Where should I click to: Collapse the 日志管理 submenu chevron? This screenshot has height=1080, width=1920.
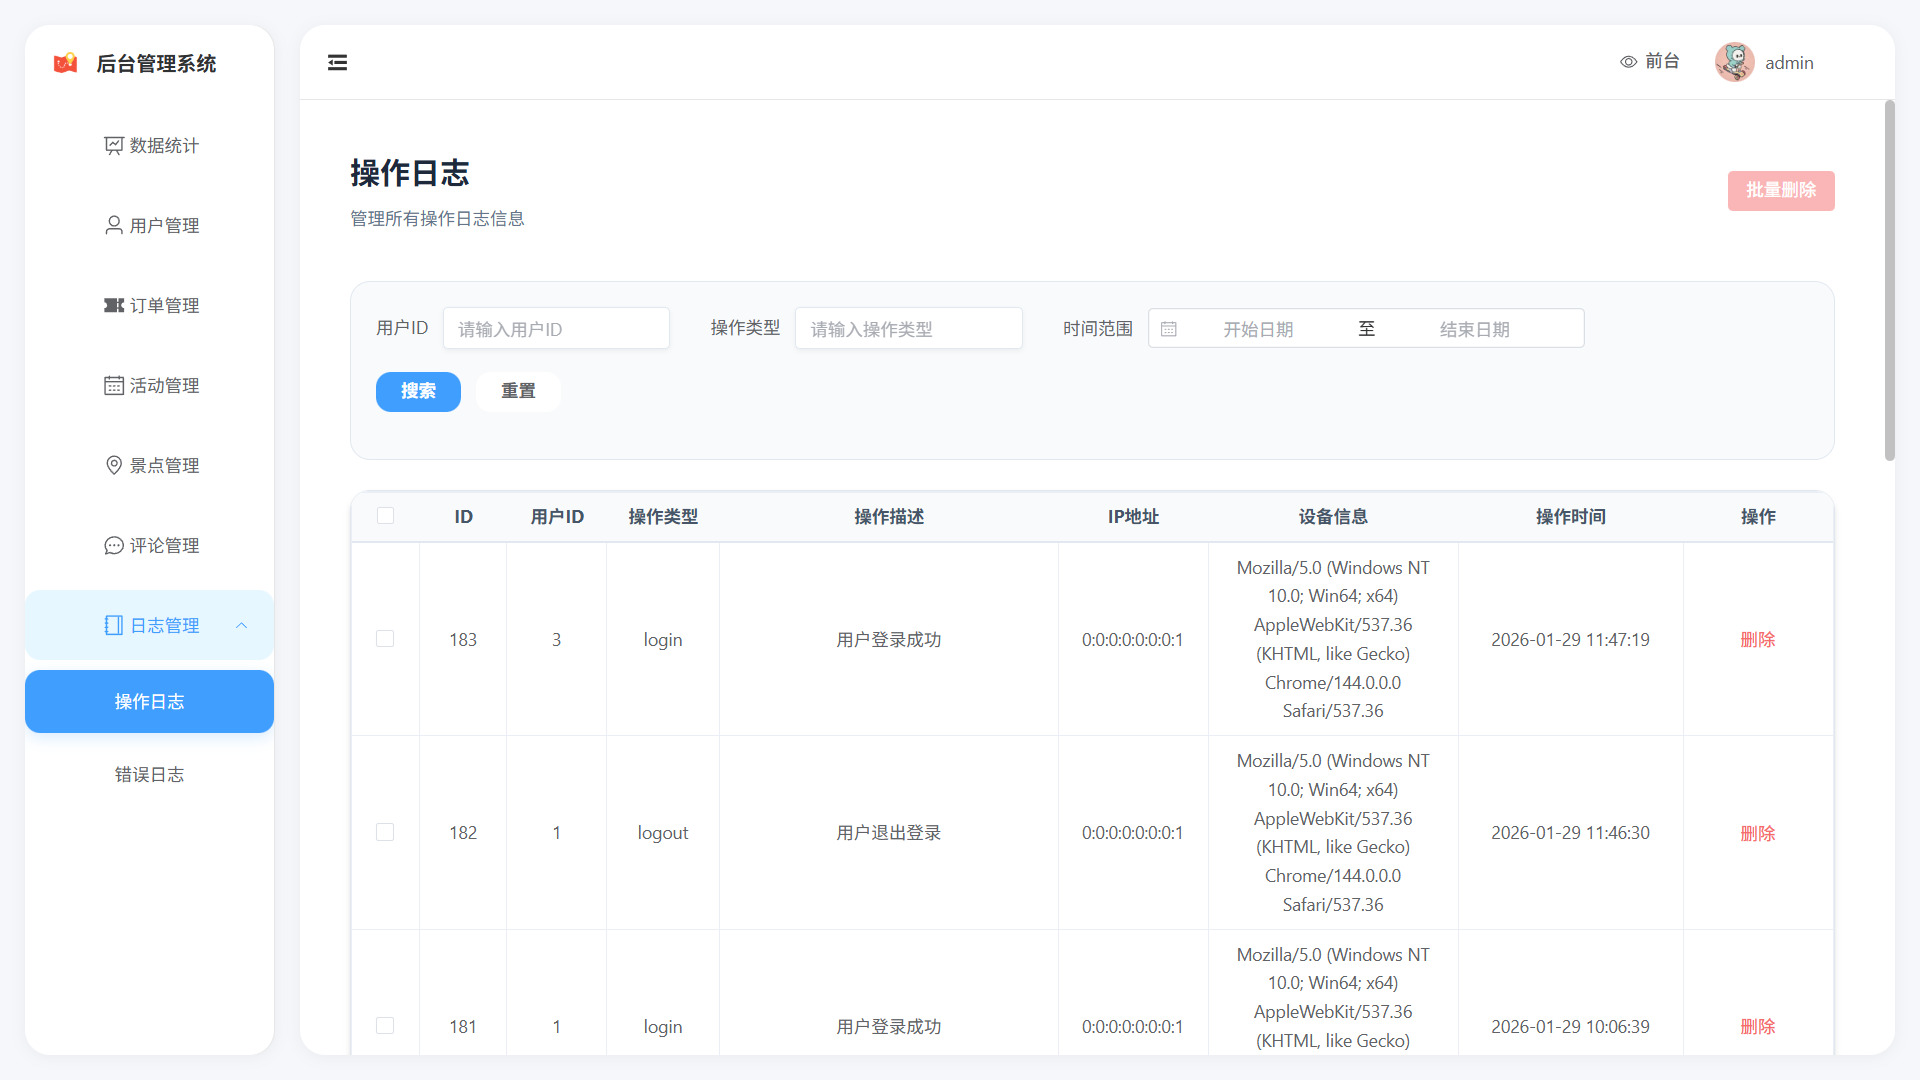[x=241, y=626]
